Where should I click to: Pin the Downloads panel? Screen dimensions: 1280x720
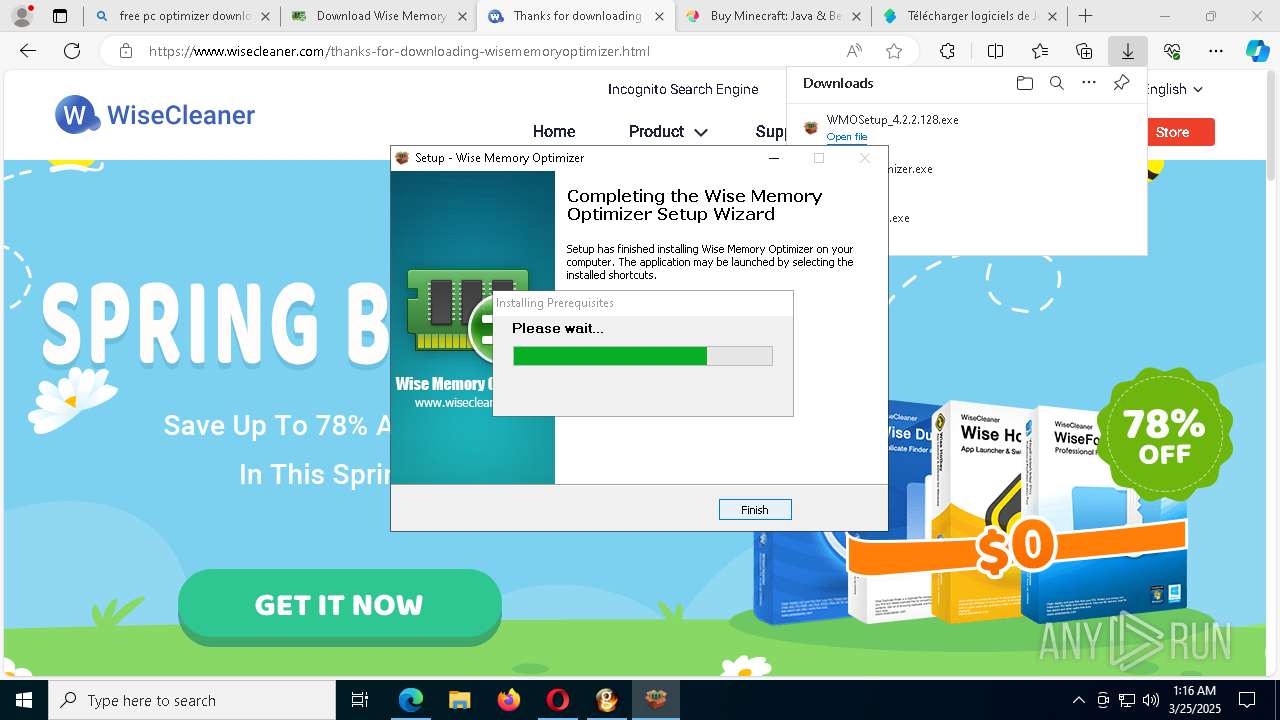tap(1121, 83)
